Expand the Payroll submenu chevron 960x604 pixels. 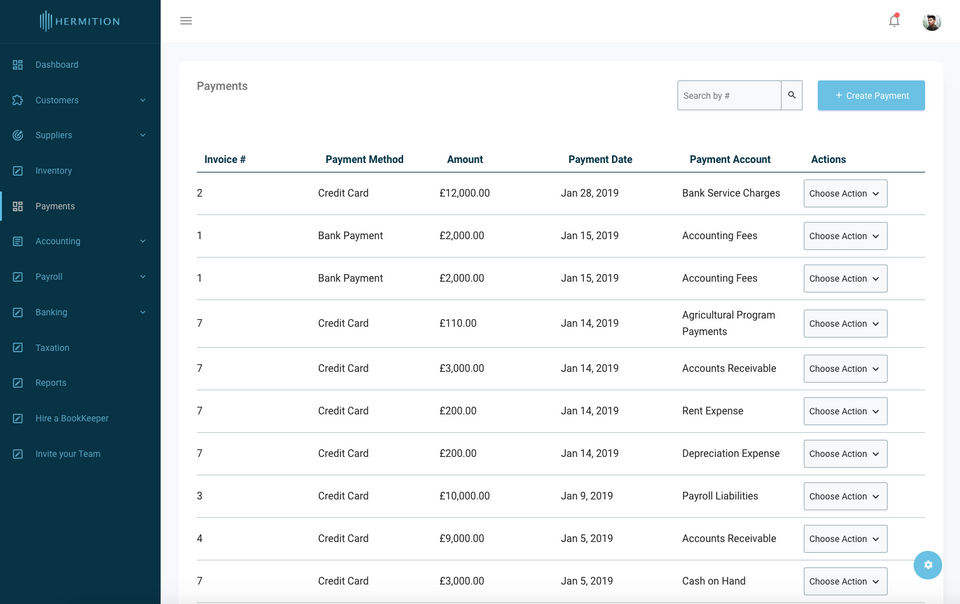143,277
